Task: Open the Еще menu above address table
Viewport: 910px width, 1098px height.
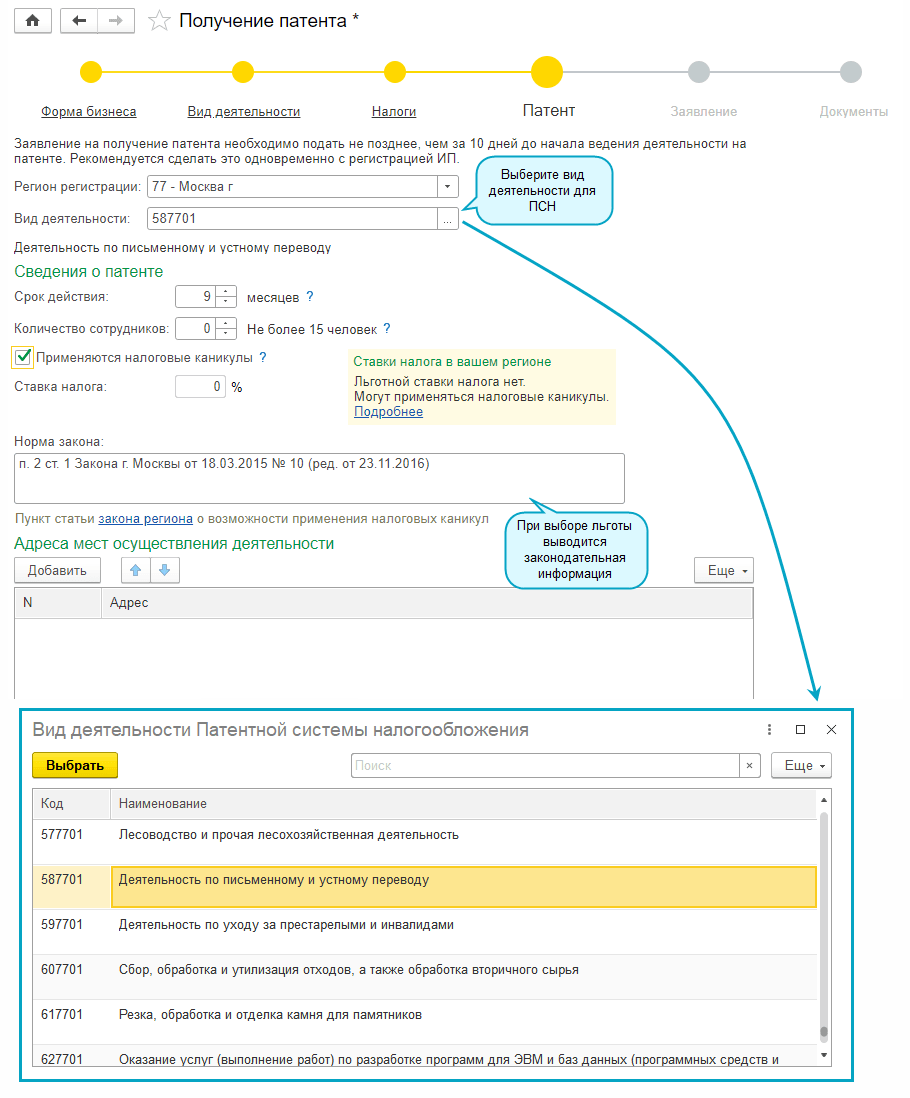Action: click(724, 570)
